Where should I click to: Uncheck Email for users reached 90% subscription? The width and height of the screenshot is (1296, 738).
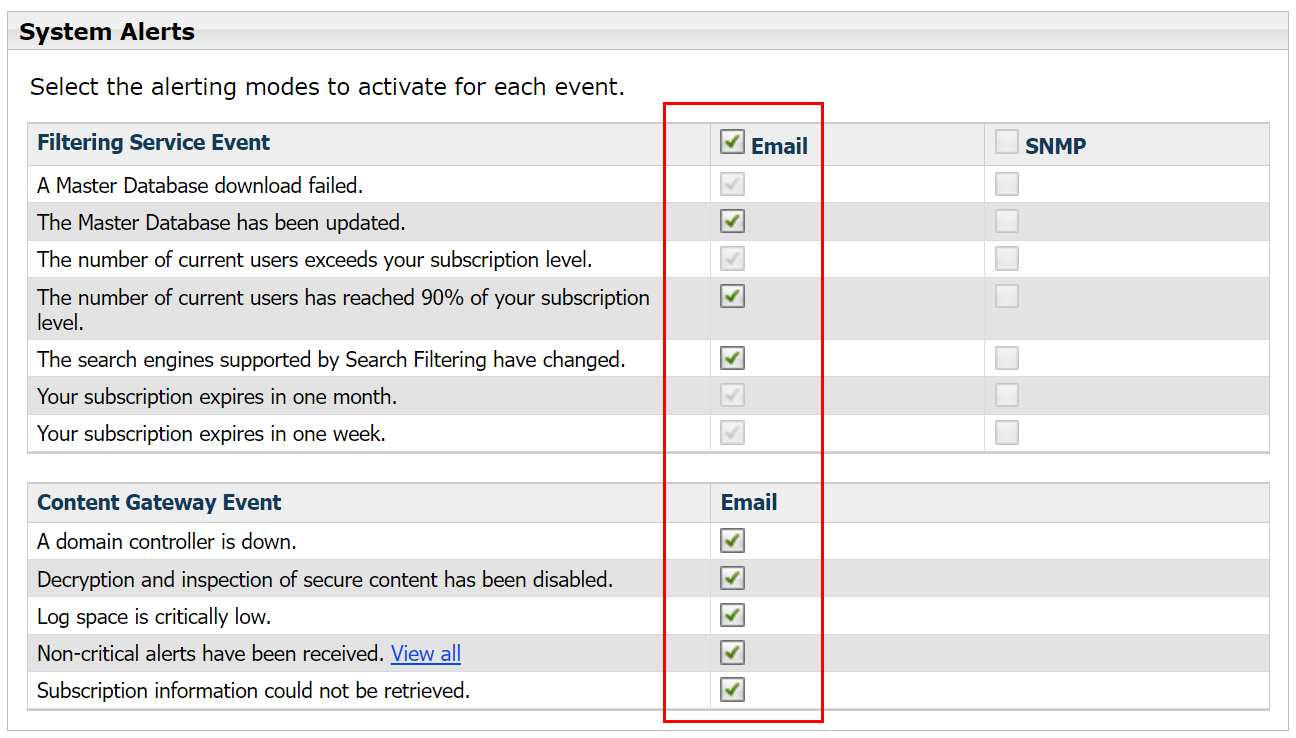[732, 296]
